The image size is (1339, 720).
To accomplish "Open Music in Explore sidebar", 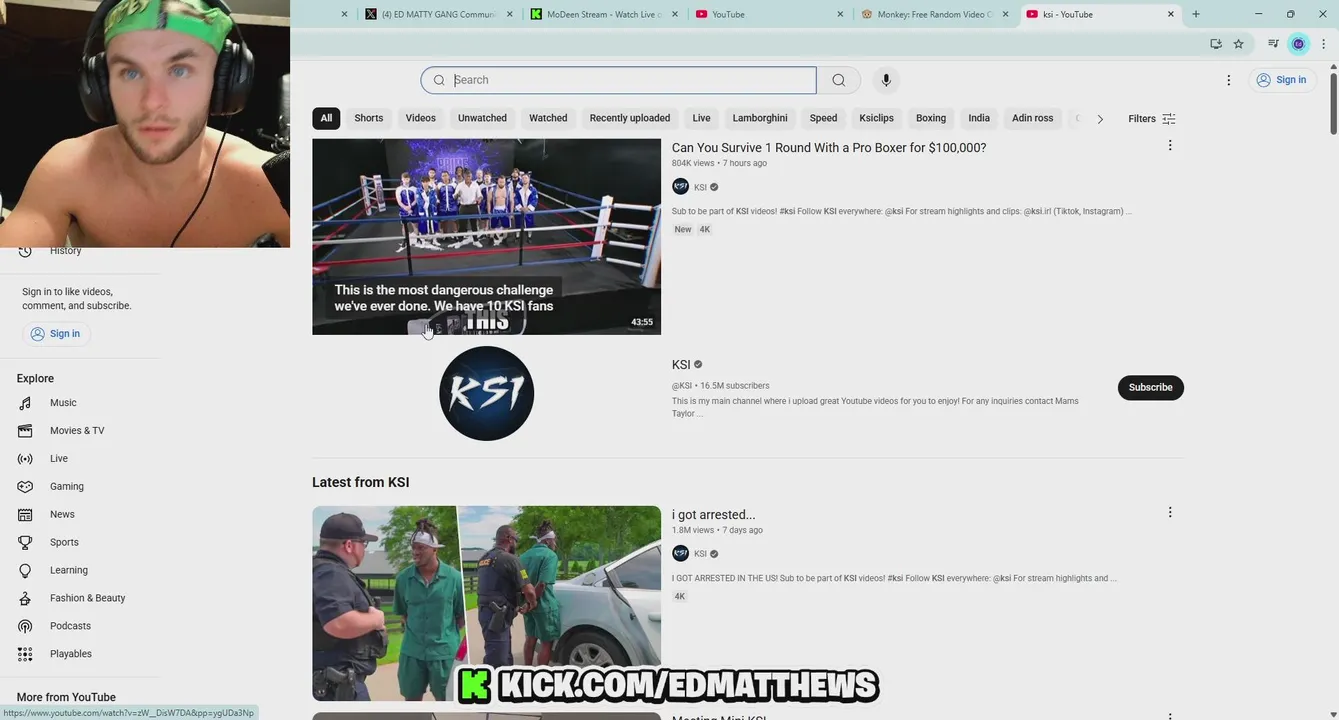I will 63,403.
